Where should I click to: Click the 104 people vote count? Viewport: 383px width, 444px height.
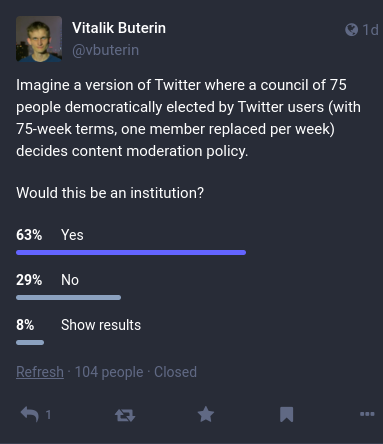(x=109, y=372)
